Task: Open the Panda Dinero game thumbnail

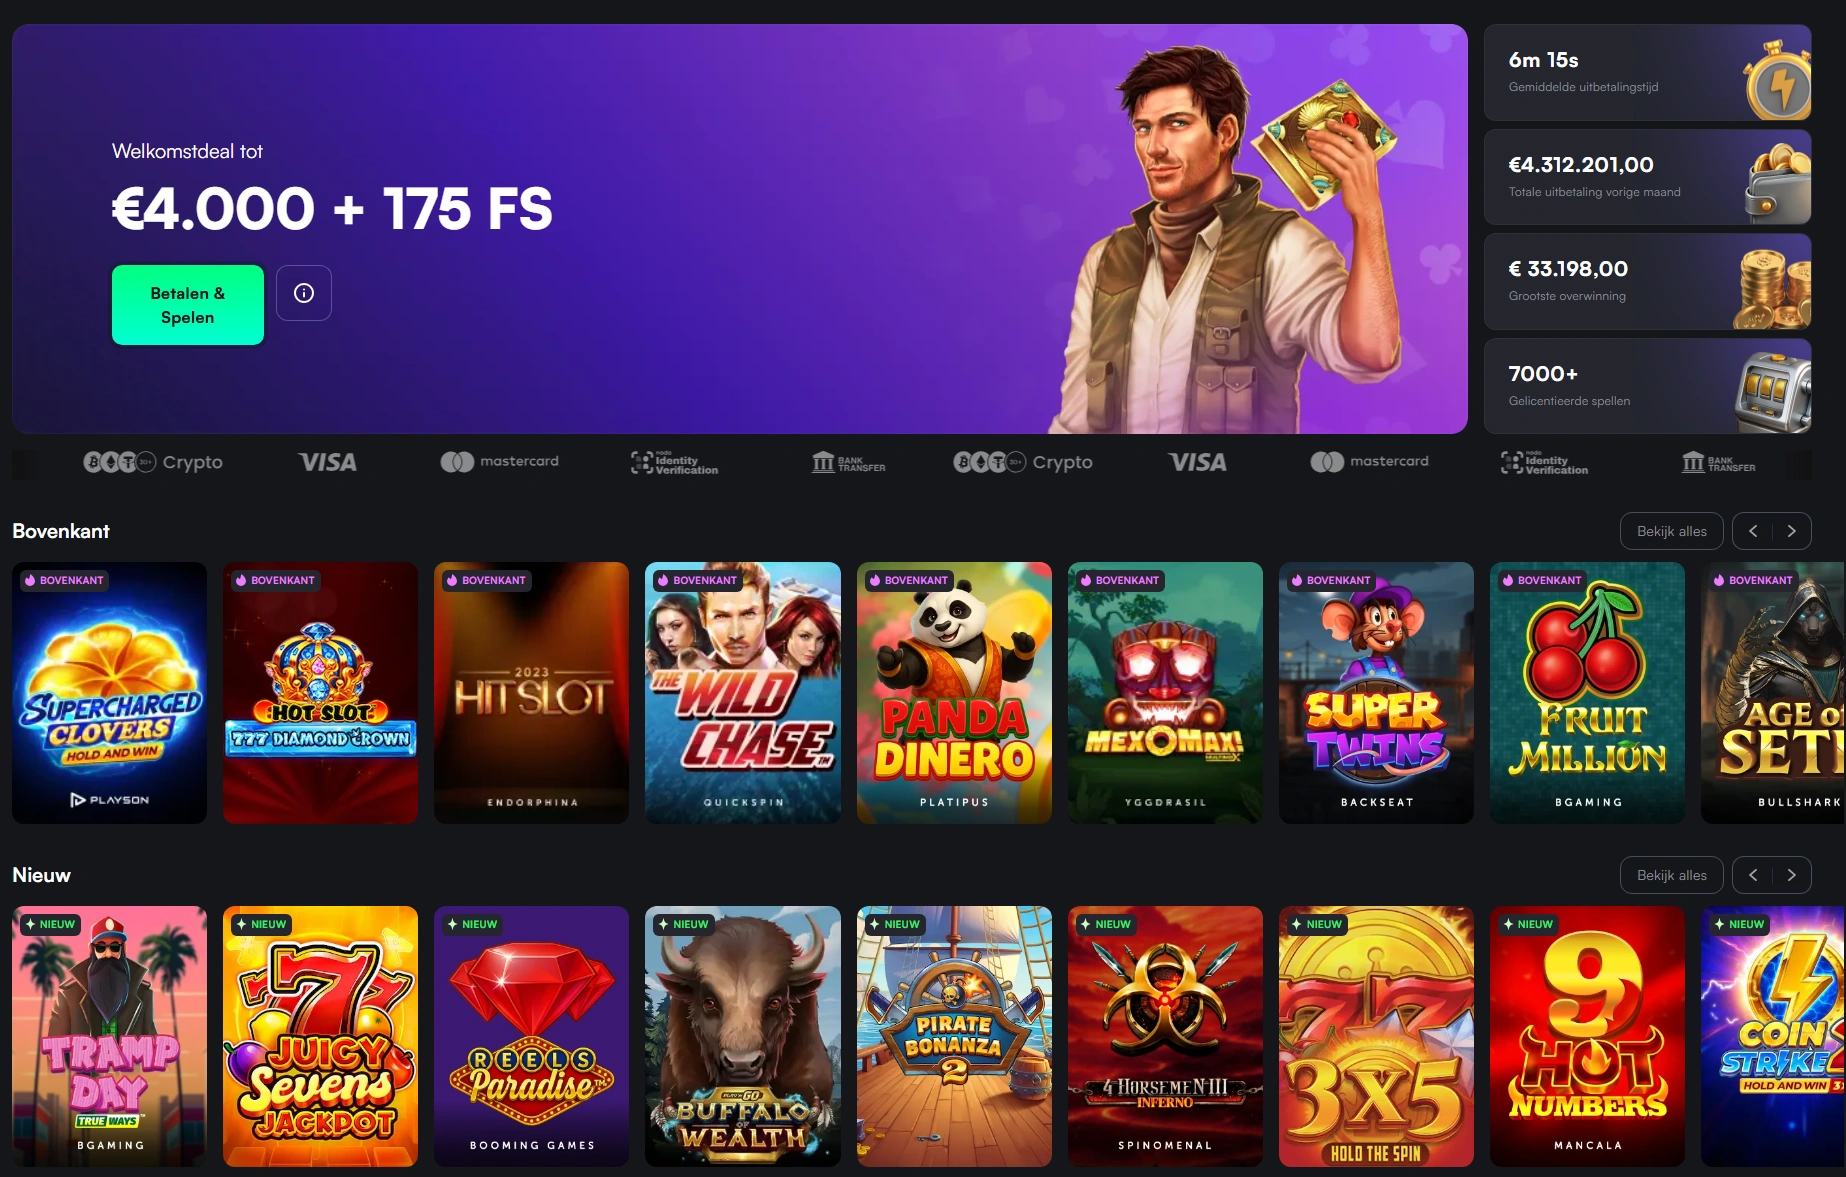Action: coord(954,693)
